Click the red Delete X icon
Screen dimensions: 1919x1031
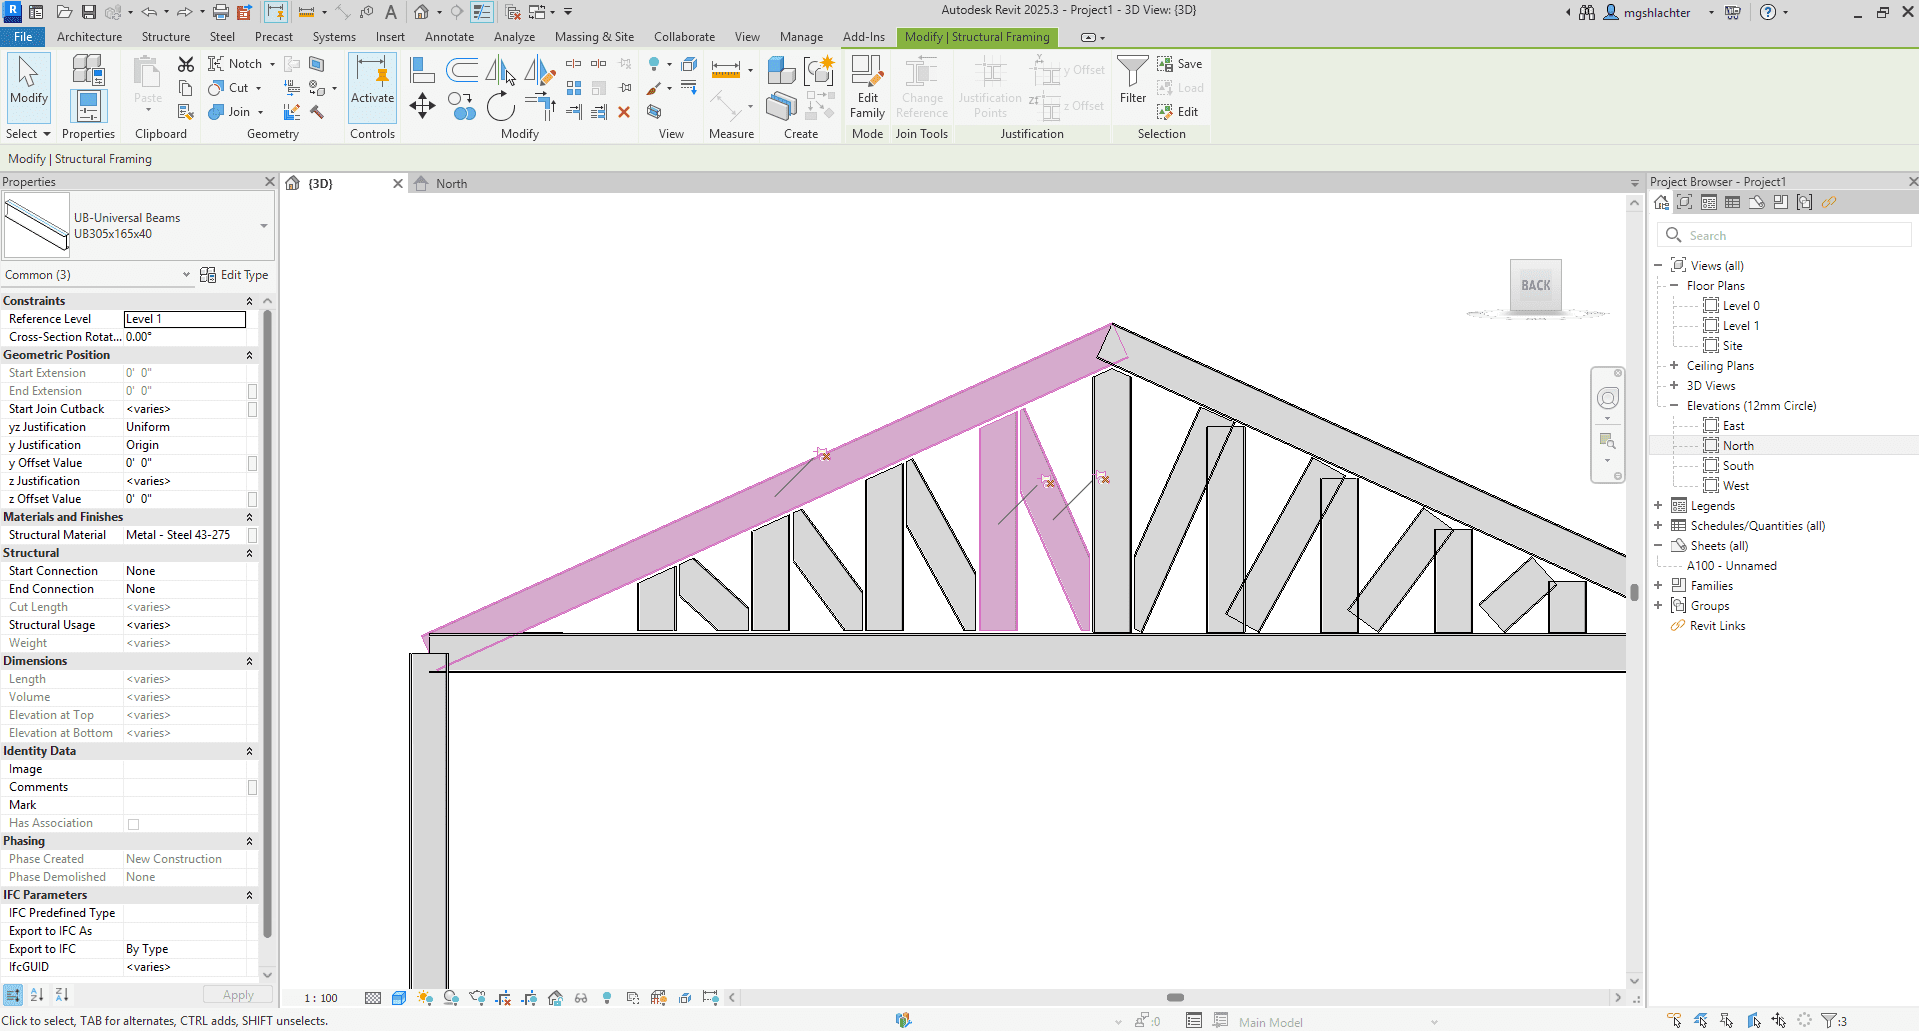624,112
